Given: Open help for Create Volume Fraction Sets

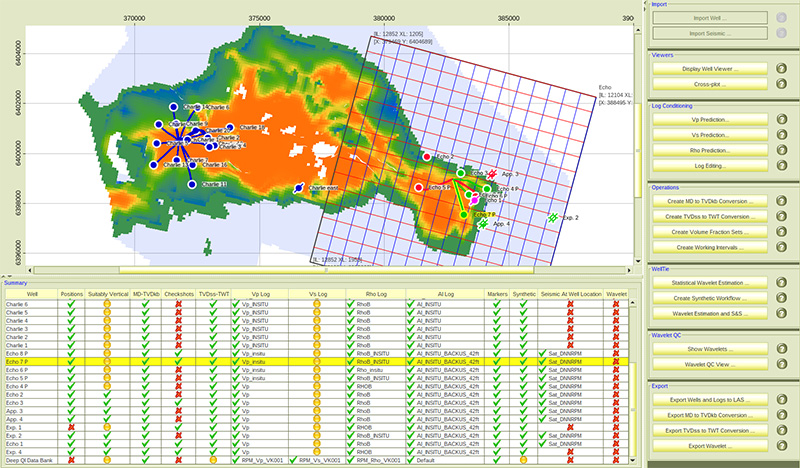Looking at the screenshot, I should 780,231.
